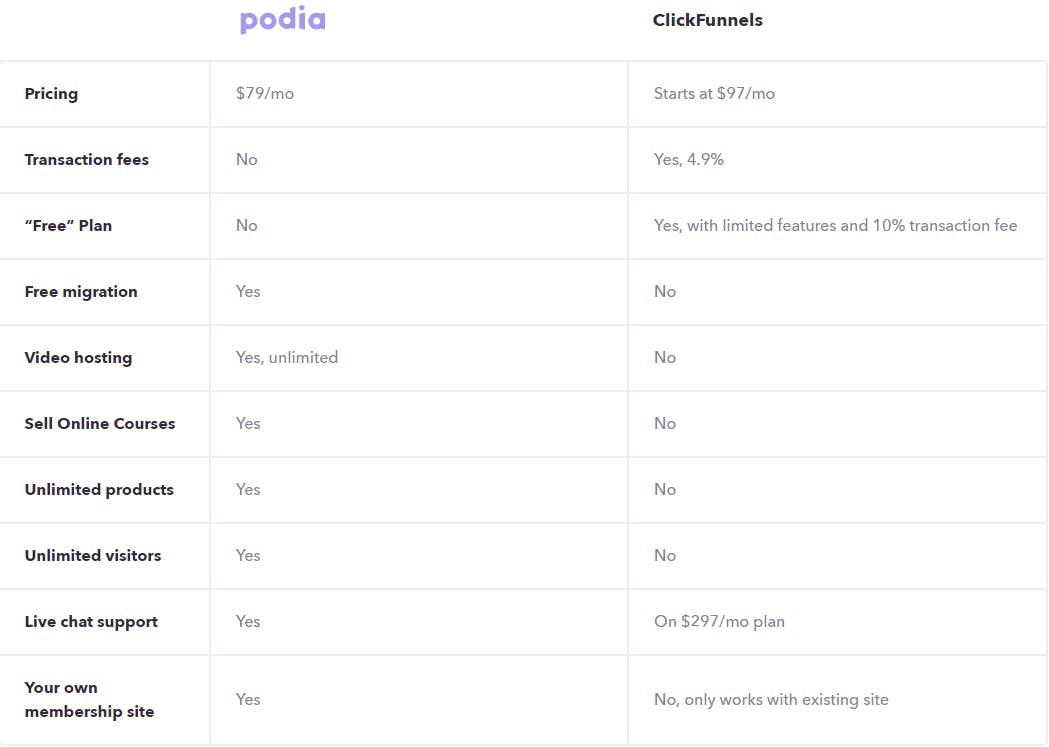
Task: Click the Video hosting row label
Action: (x=78, y=358)
